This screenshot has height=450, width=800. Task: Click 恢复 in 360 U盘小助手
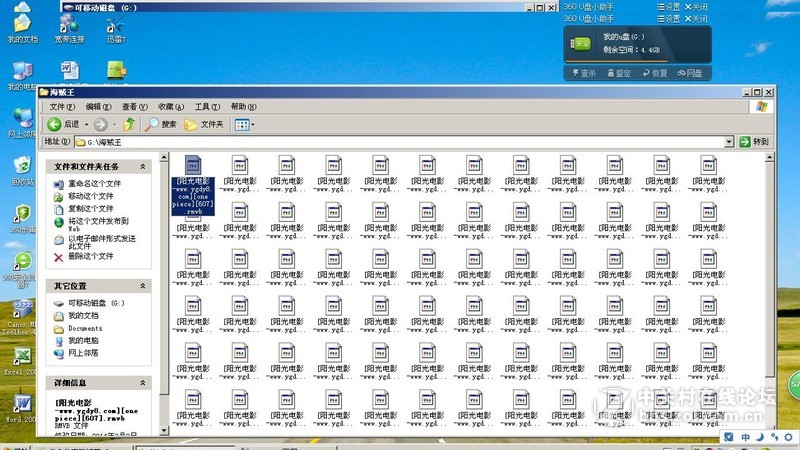point(655,73)
